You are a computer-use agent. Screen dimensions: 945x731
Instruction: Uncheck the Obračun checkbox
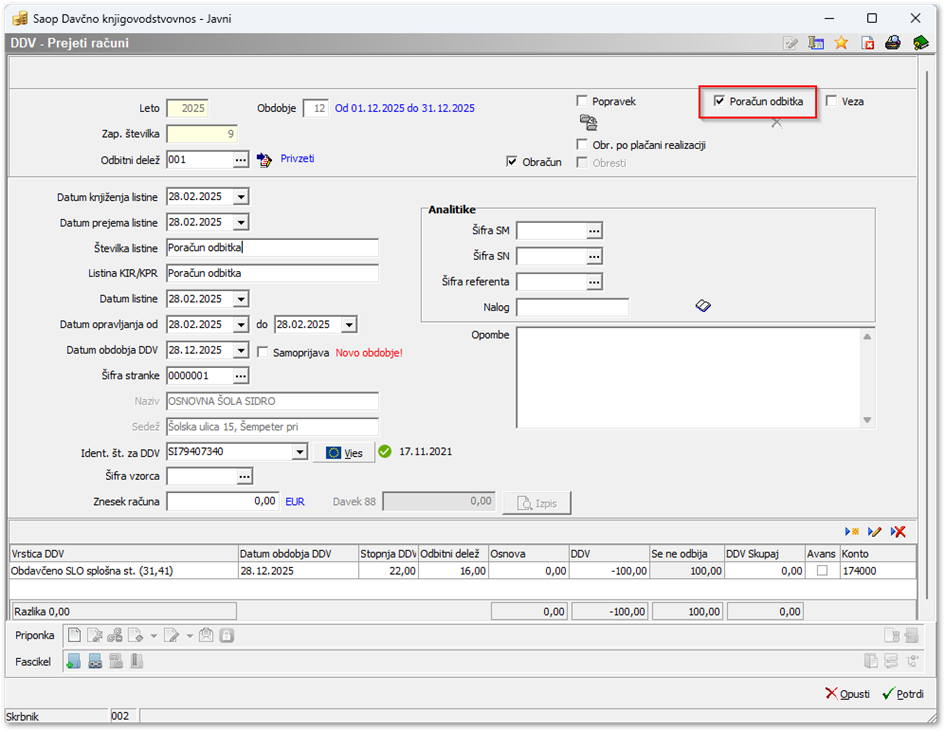(512, 162)
